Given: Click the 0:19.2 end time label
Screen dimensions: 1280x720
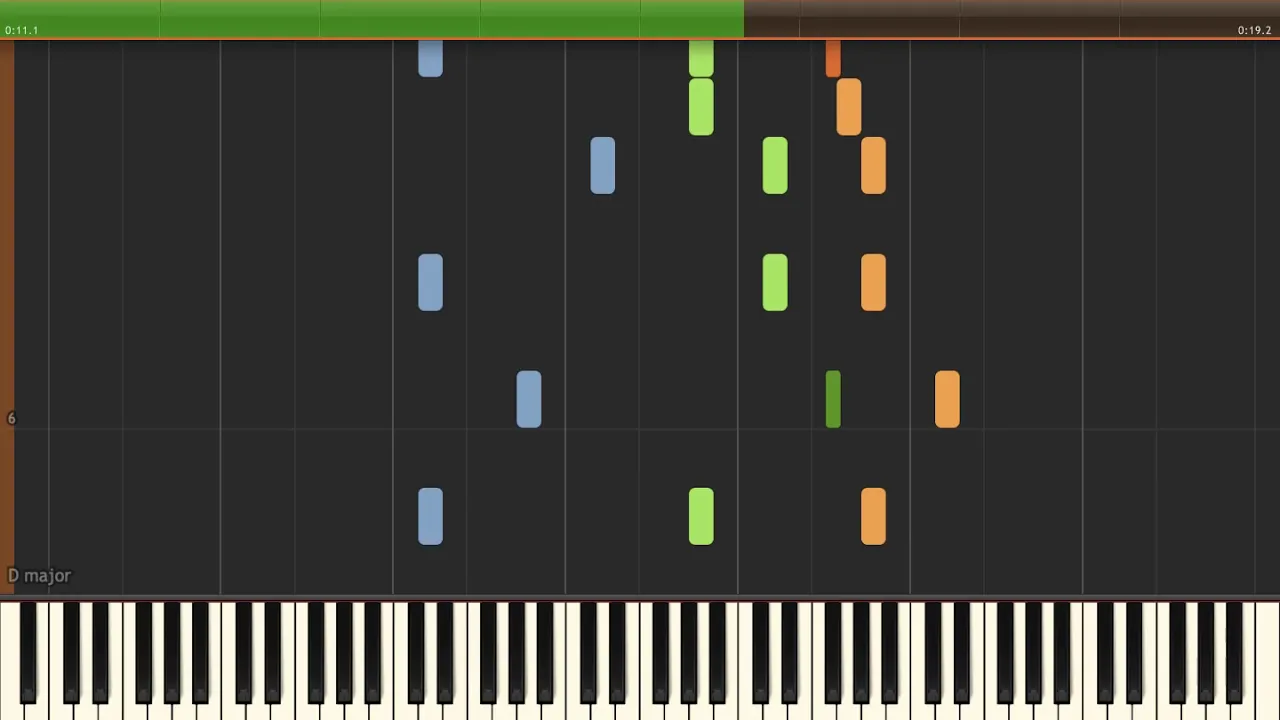Looking at the screenshot, I should (x=1254, y=30).
